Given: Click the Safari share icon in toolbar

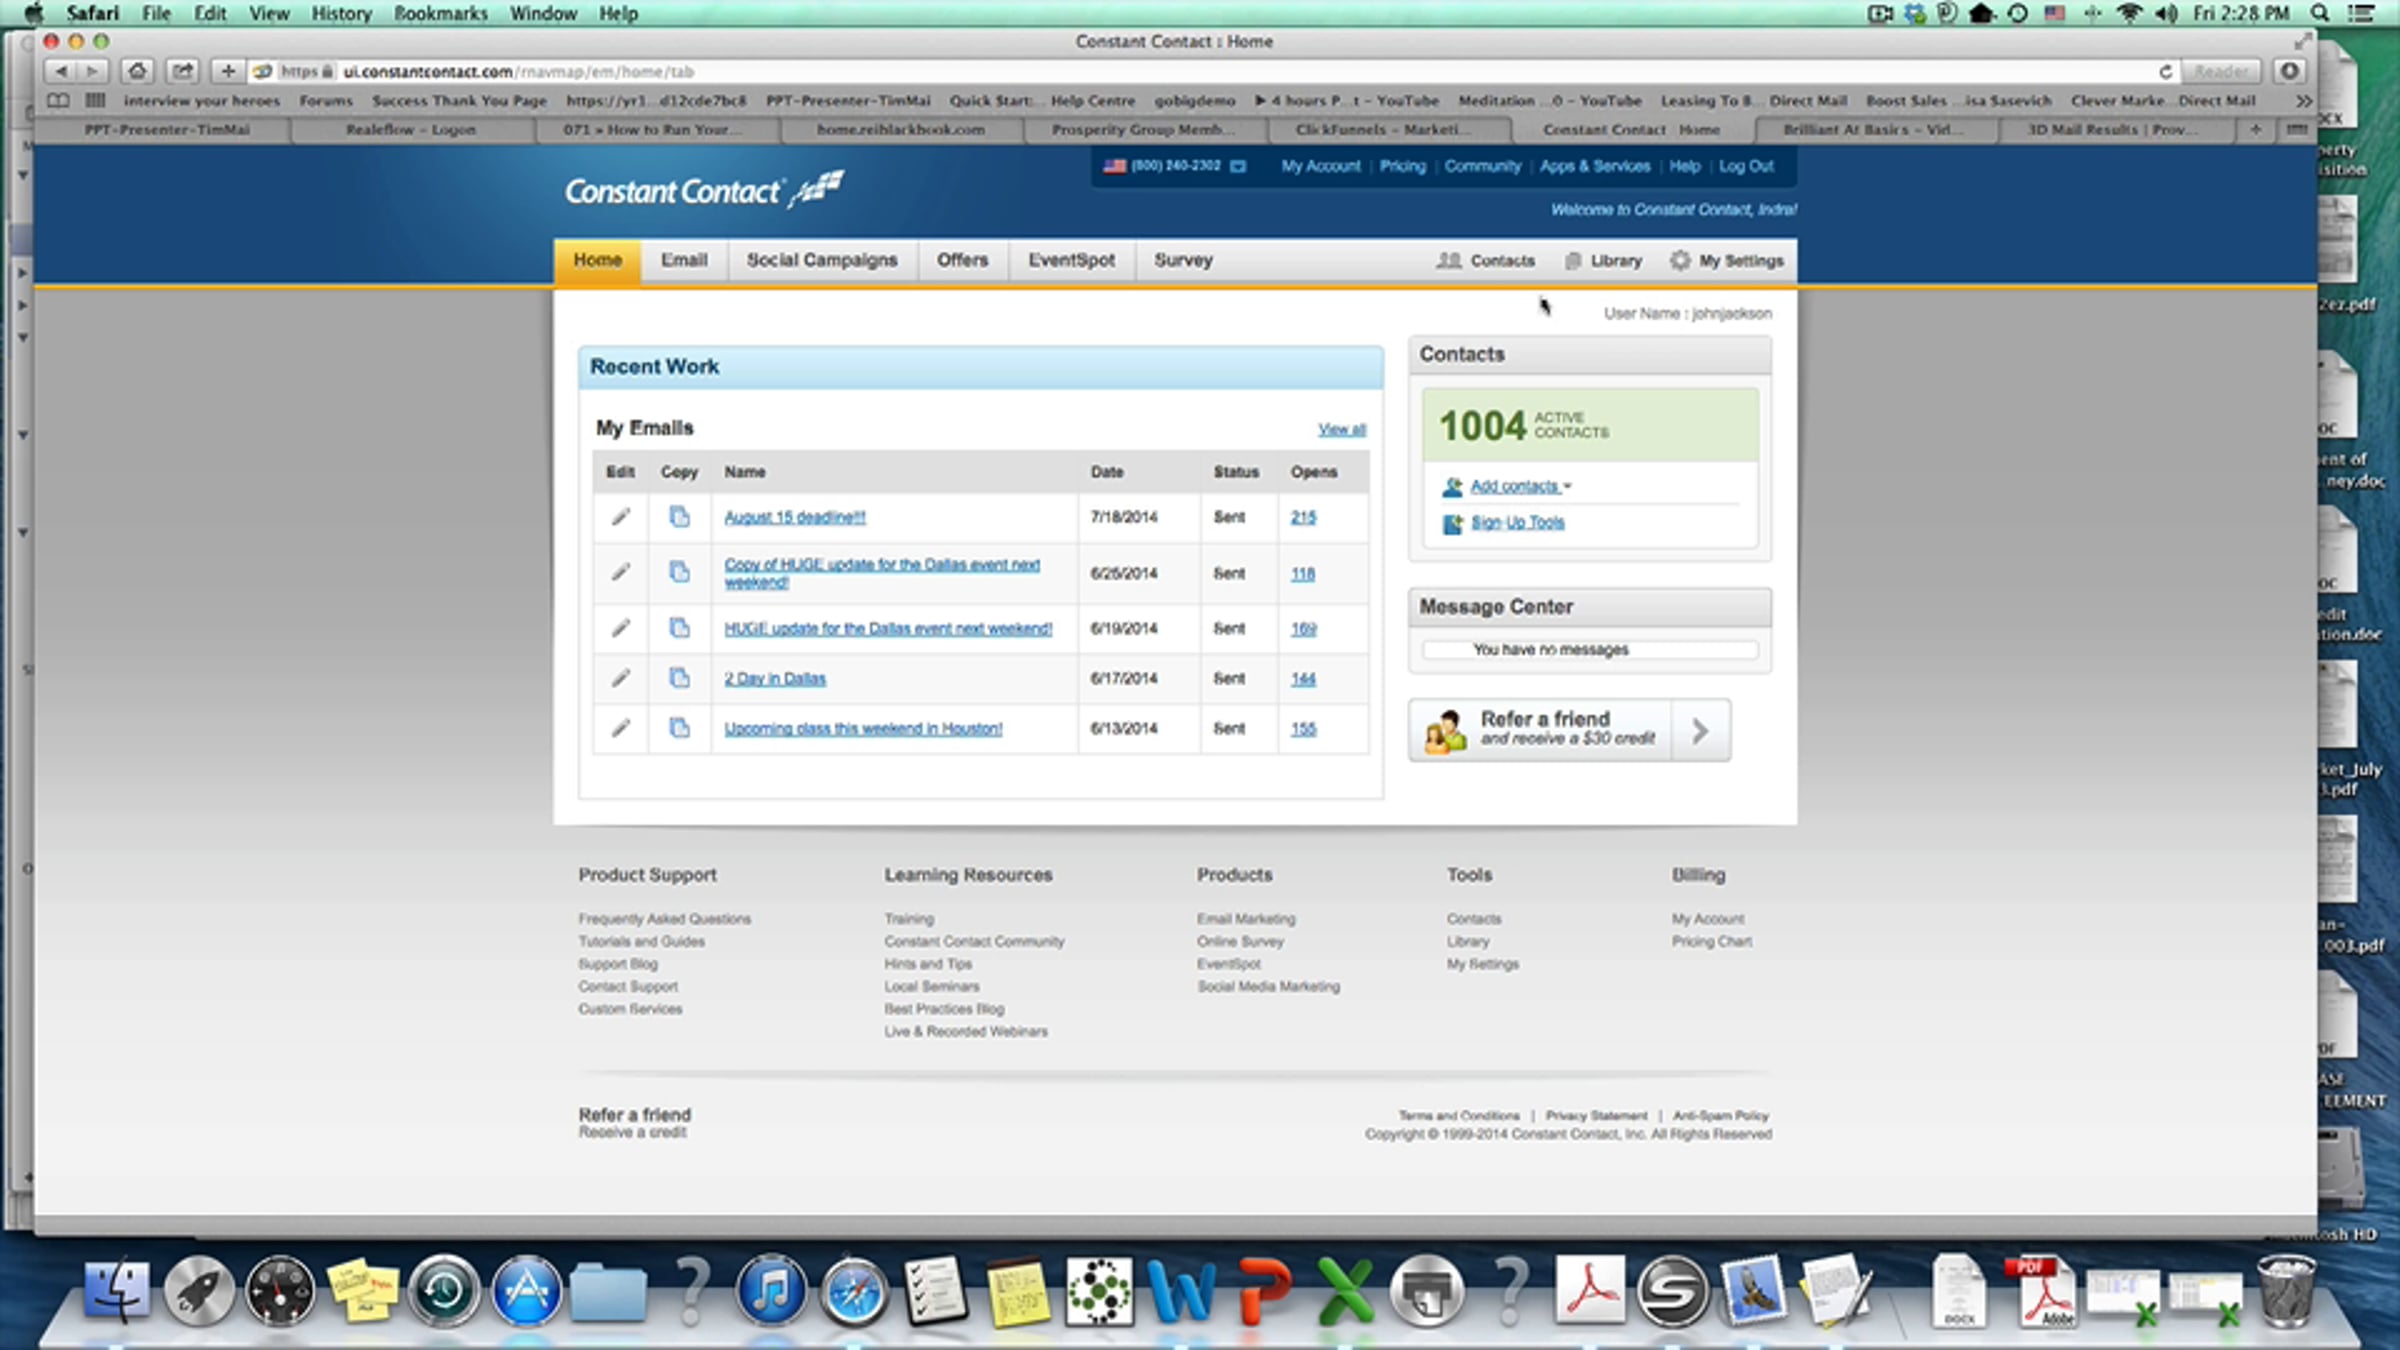Looking at the screenshot, I should coord(182,72).
